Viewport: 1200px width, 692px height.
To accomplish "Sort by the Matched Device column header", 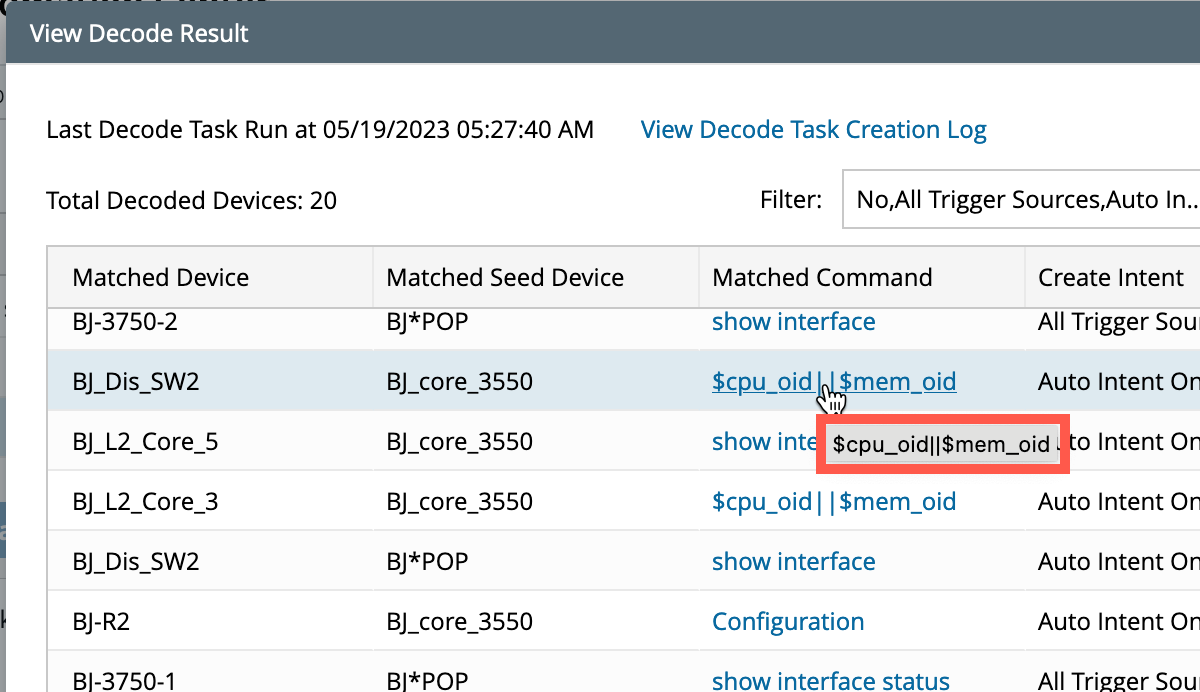I will pyautogui.click(x=161, y=277).
